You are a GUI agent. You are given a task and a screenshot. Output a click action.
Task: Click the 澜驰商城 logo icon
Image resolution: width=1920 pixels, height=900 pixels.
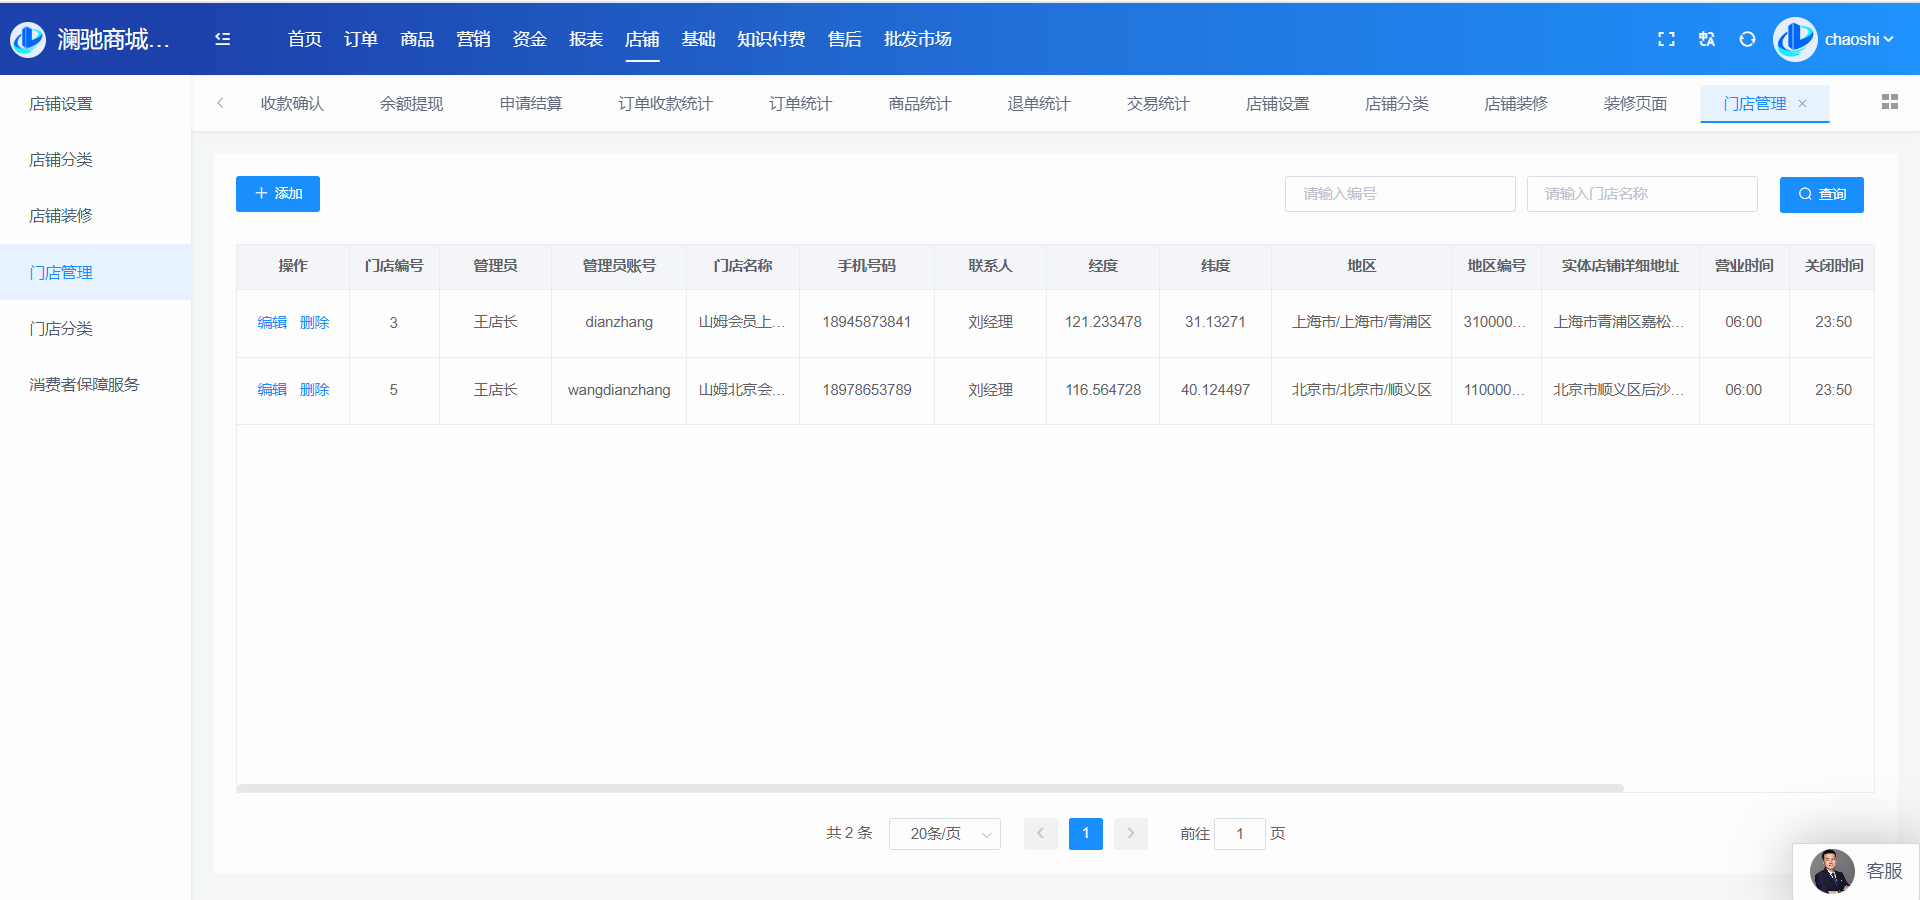point(28,39)
